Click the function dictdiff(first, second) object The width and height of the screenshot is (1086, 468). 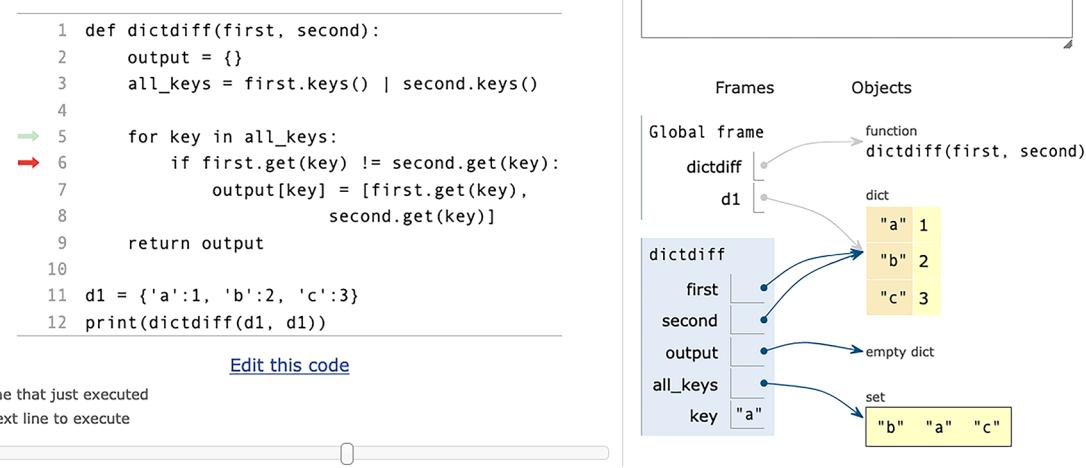[x=974, y=151]
